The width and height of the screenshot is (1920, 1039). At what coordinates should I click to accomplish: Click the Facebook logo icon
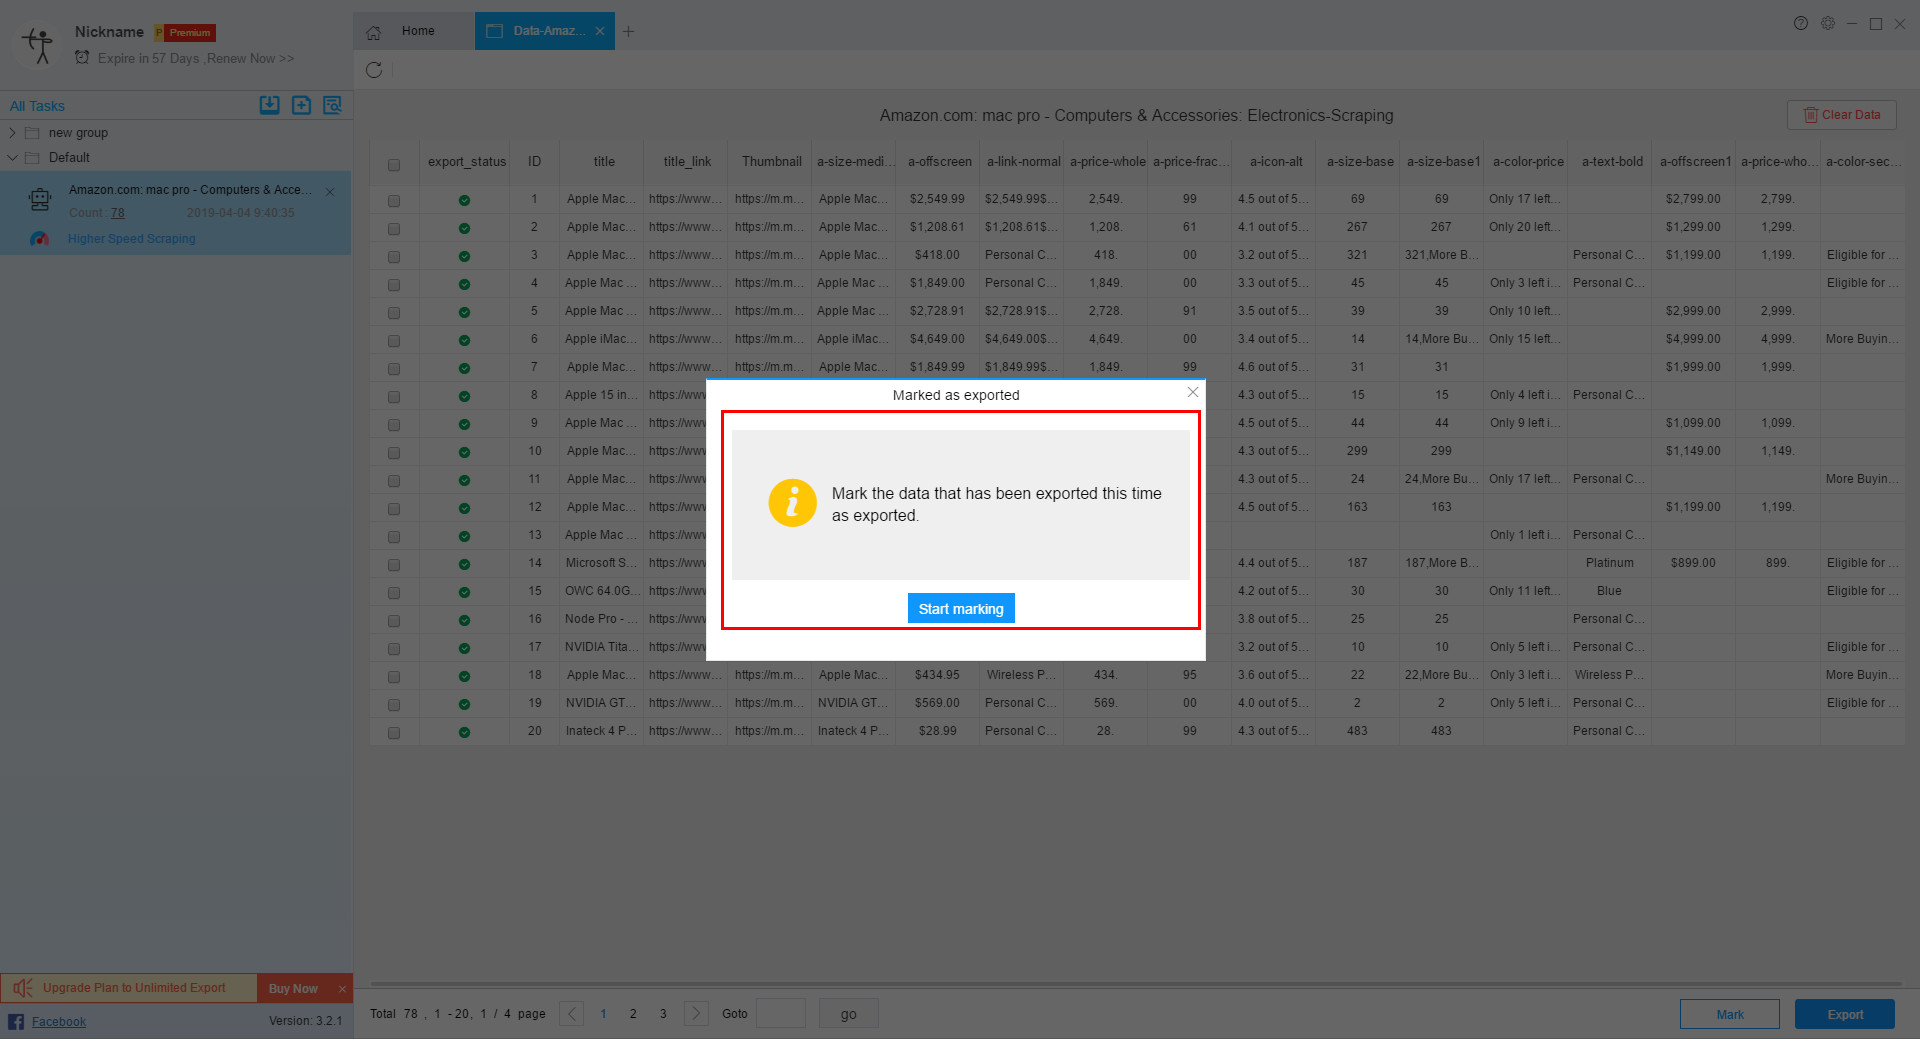[x=16, y=1021]
